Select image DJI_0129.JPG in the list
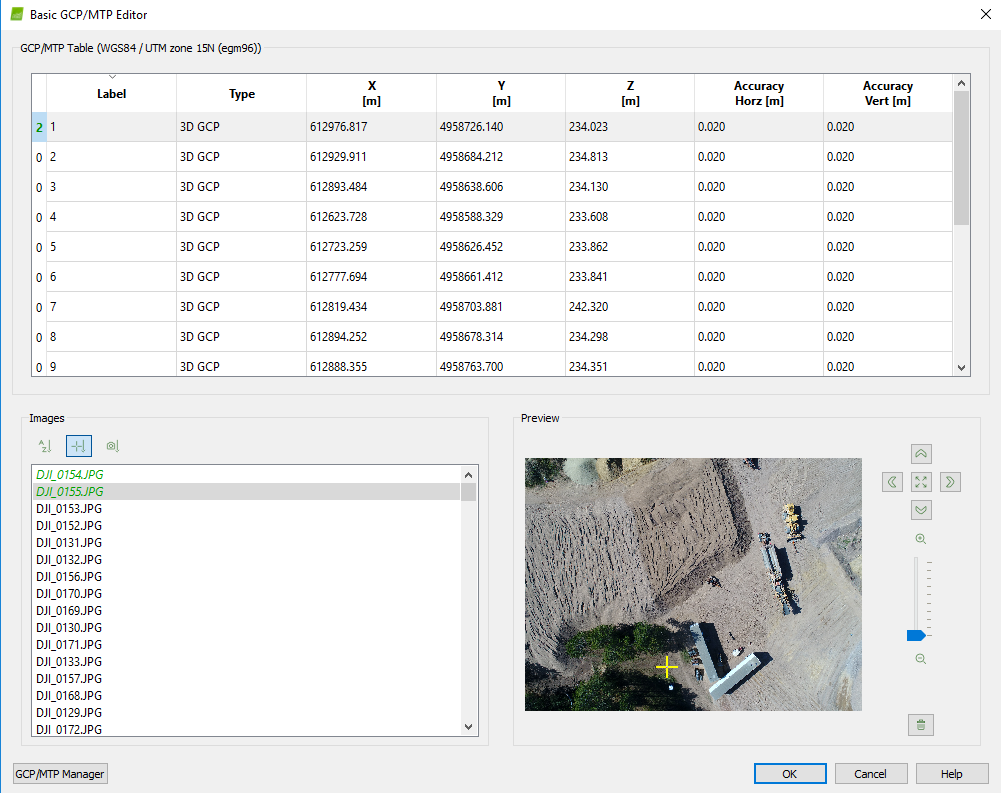 [x=246, y=713]
